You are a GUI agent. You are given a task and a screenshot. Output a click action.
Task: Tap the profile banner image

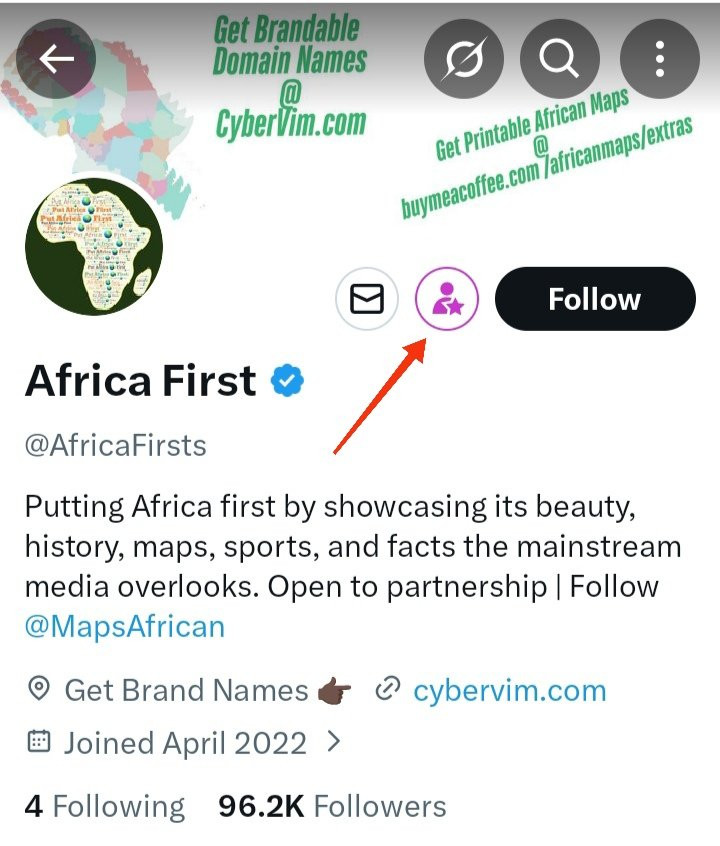coord(300,130)
